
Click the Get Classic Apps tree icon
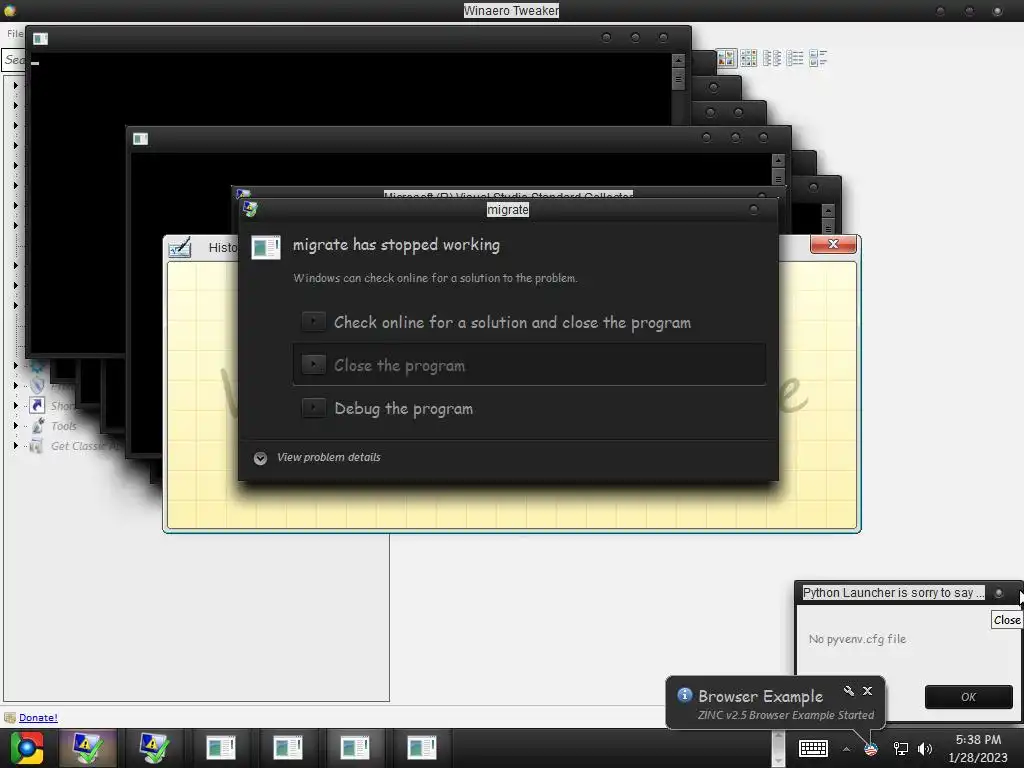38,446
